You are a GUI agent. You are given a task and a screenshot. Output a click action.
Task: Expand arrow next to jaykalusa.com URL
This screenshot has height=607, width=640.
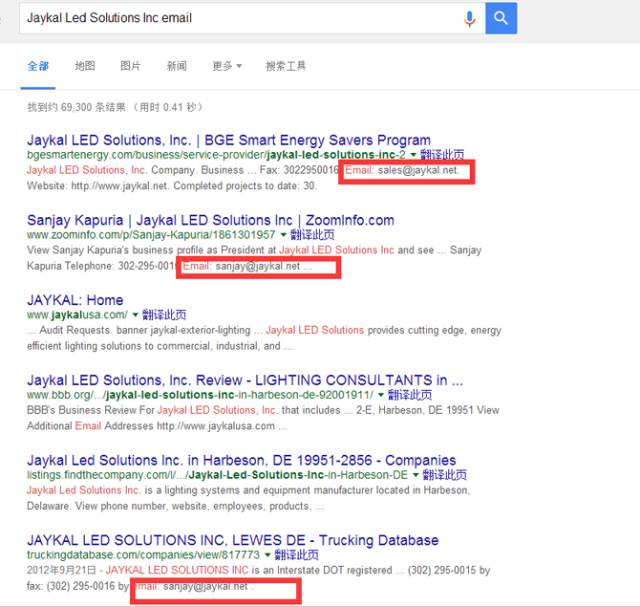coord(135,315)
